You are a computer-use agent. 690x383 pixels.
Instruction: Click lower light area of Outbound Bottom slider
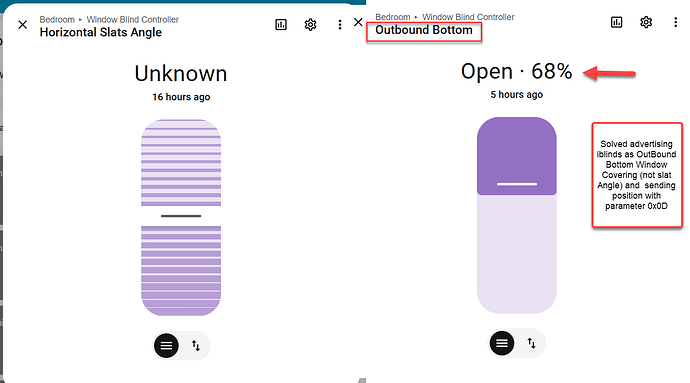[x=517, y=254]
